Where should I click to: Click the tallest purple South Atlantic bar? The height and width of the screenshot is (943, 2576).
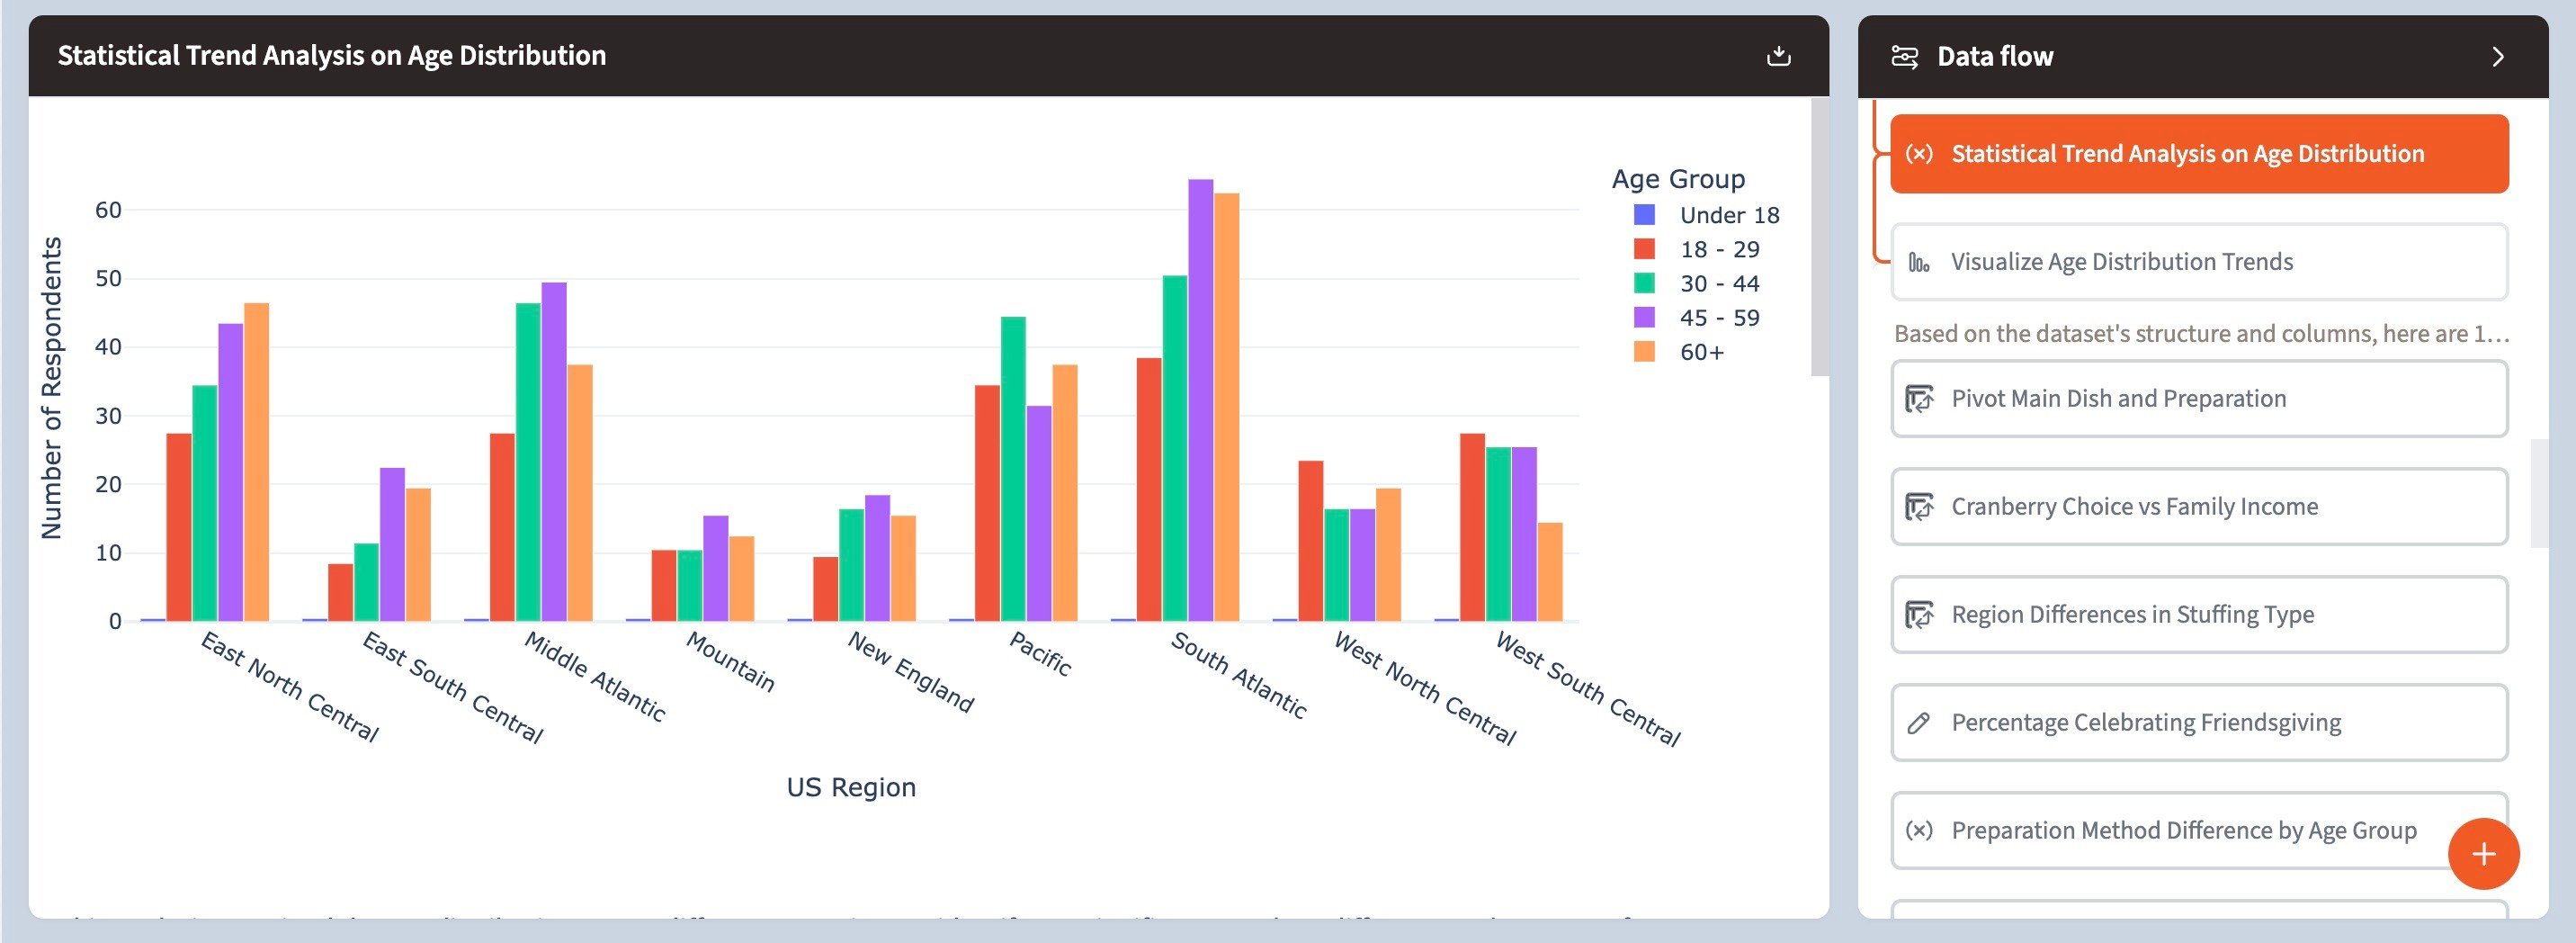[x=1201, y=400]
